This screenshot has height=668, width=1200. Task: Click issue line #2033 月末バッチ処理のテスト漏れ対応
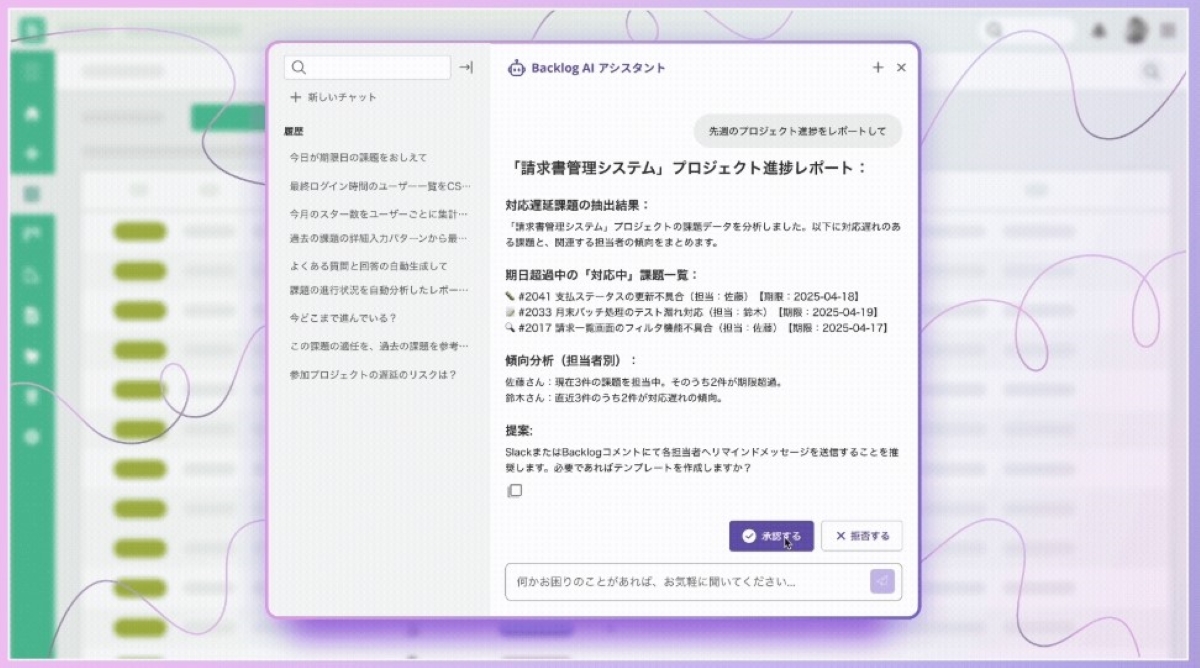tap(693, 312)
